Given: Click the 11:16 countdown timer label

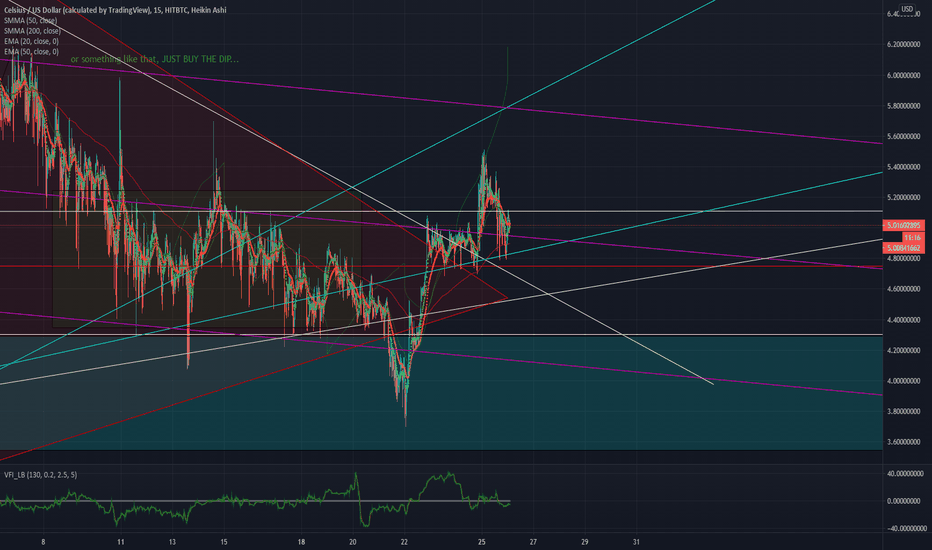Looking at the screenshot, I should click(x=913, y=237).
